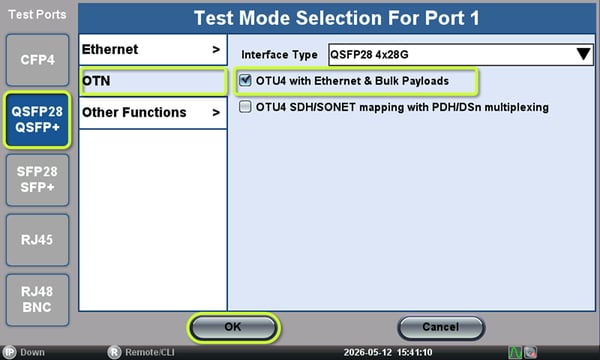Click 'OTU4 SDH/SONET mapping with PDH/DSn multiplexing' label
Image resolution: width=600 pixels, height=360 pixels.
(x=402, y=107)
